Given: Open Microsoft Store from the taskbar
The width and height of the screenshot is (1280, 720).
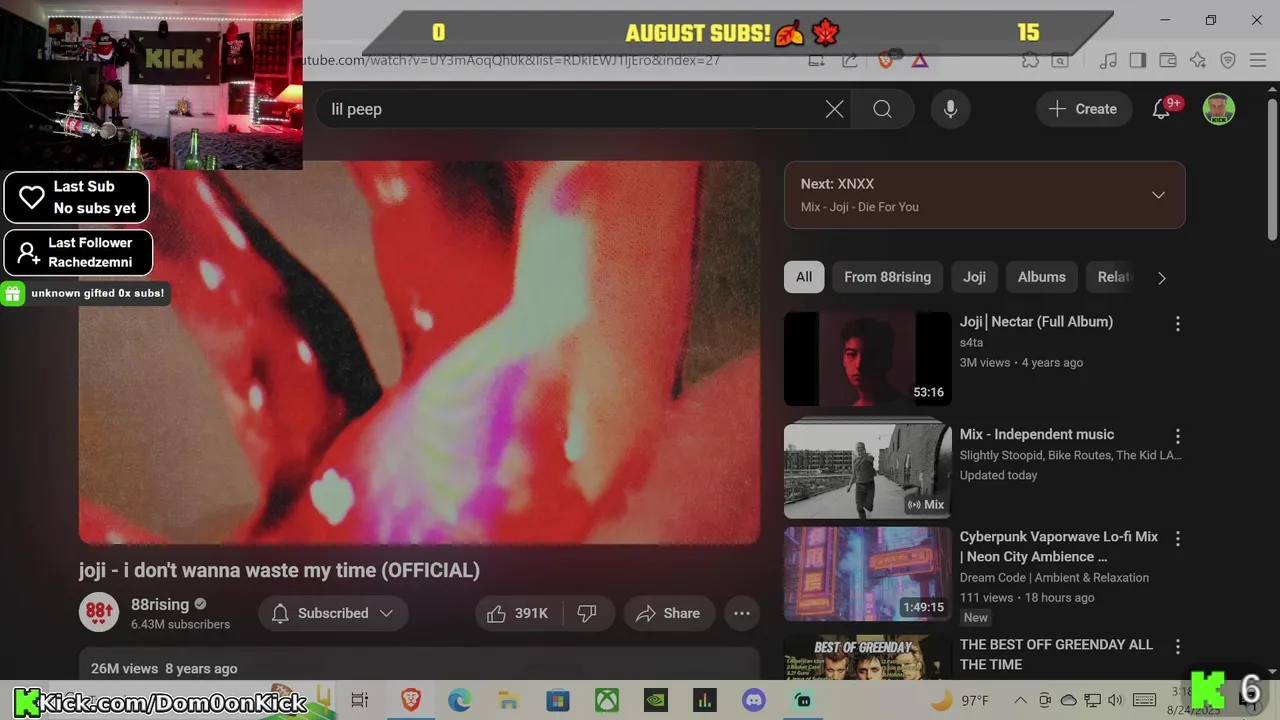Looking at the screenshot, I should pyautogui.click(x=557, y=700).
